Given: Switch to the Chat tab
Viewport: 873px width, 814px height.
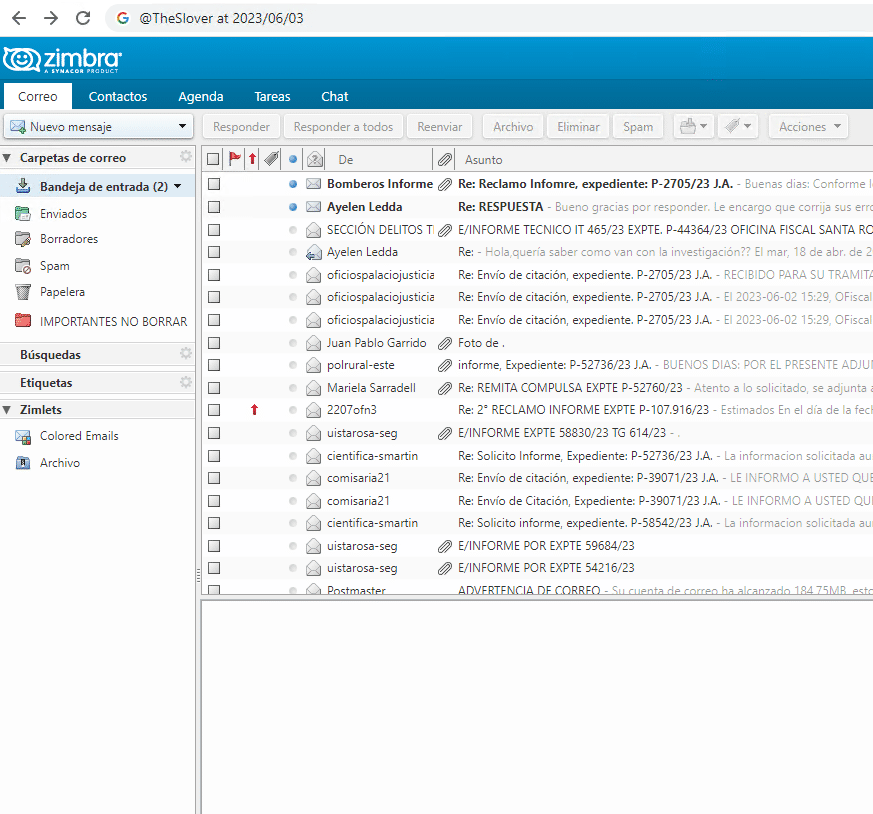Looking at the screenshot, I should pyautogui.click(x=335, y=96).
